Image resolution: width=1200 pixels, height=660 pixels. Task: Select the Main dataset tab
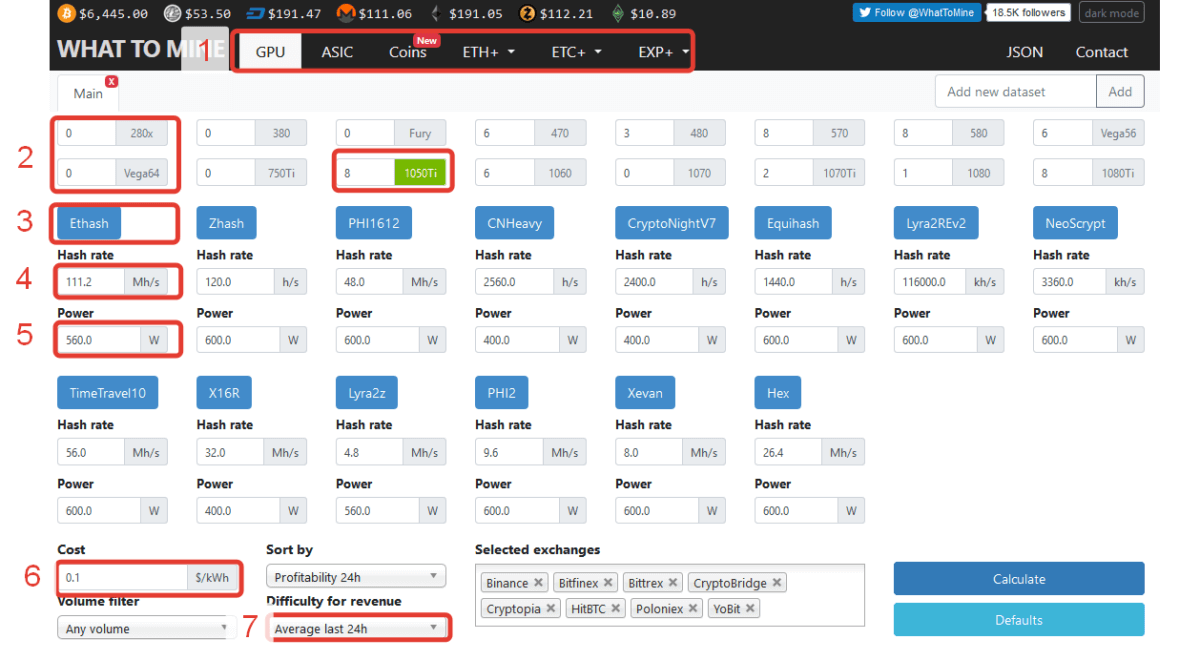click(88, 93)
